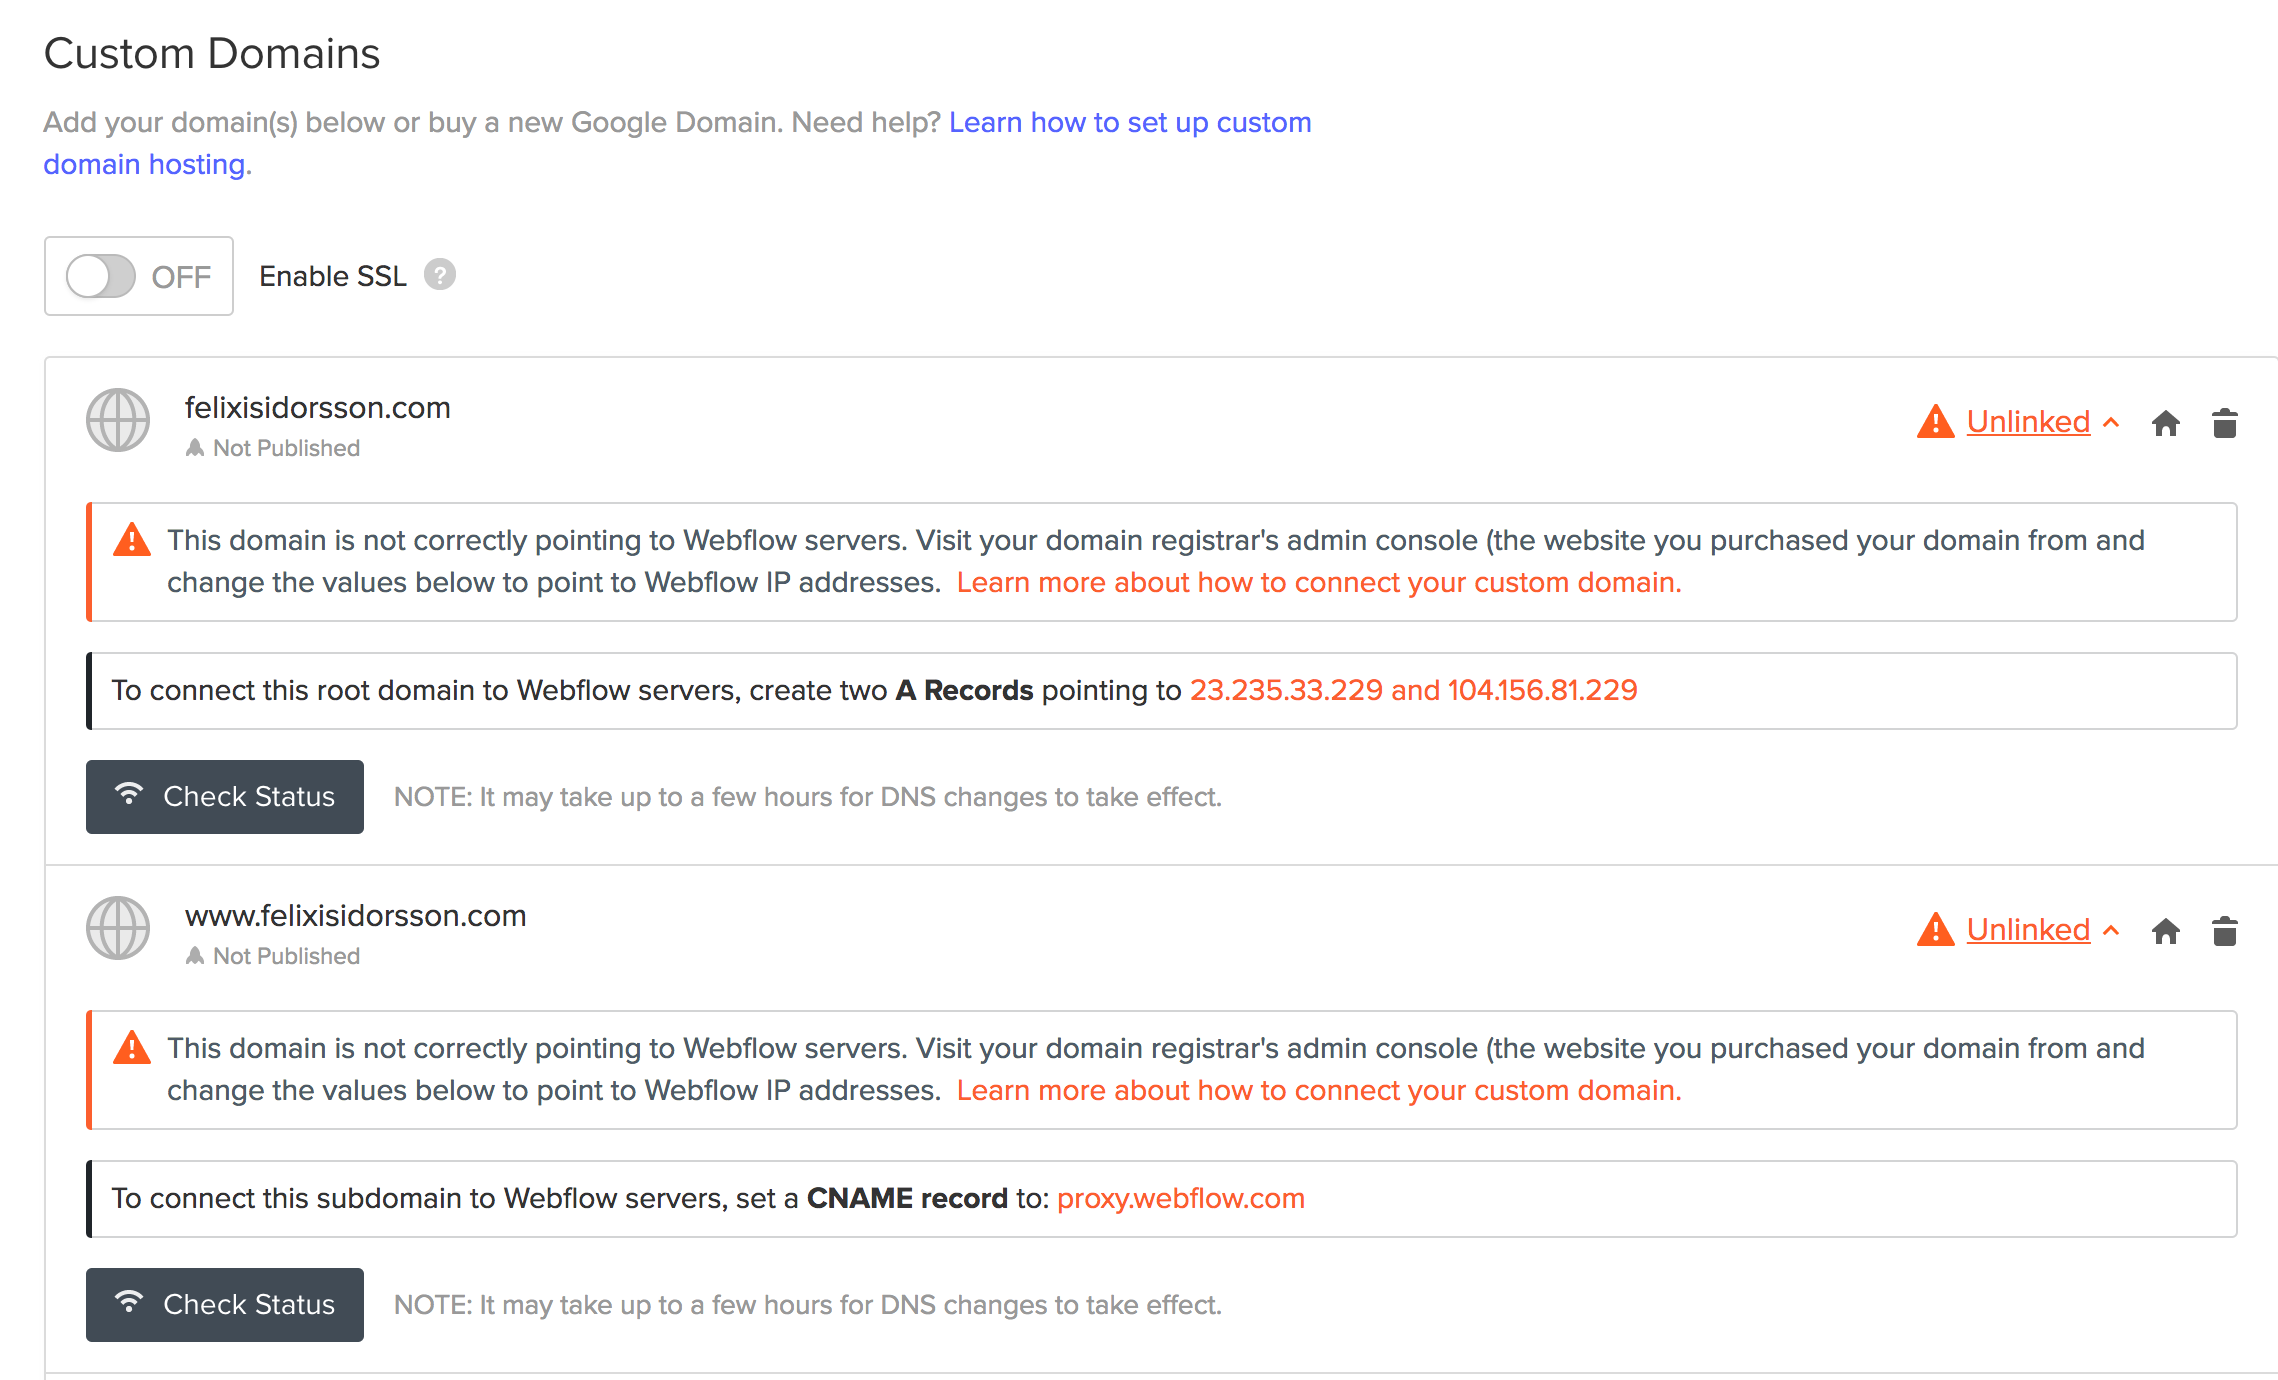Delete www.felixisidorsson.com using trash icon
Image resolution: width=2278 pixels, height=1380 pixels.
pos(2225,931)
